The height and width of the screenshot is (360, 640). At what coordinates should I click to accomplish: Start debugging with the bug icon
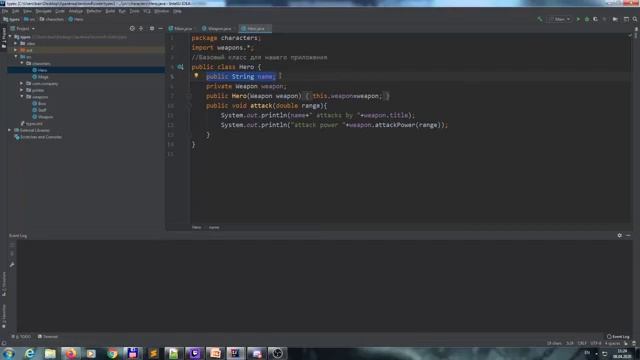coord(587,19)
